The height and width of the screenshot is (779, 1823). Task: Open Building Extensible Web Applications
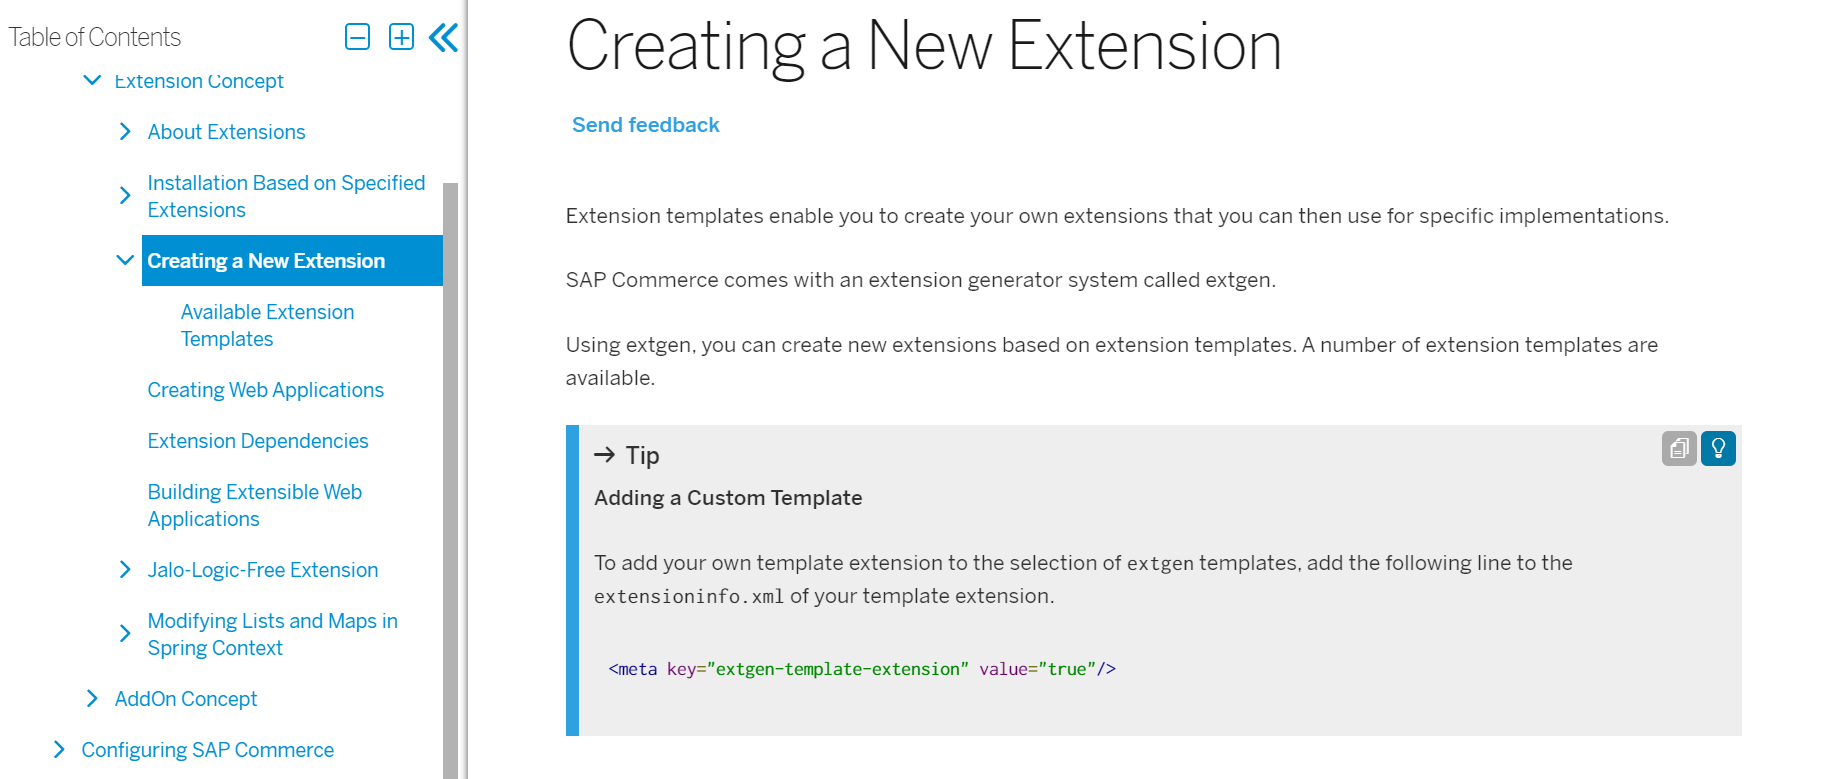254,505
